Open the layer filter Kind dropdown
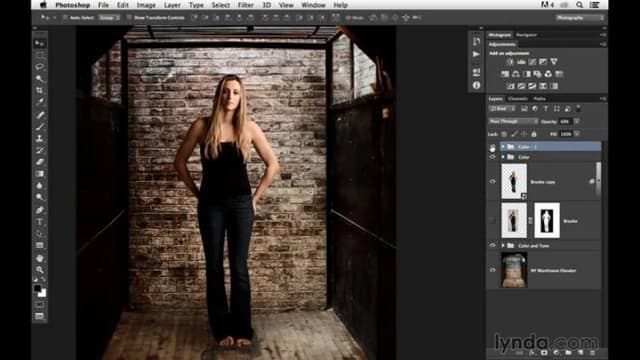Screen dimensions: 640x360 coord(502,109)
